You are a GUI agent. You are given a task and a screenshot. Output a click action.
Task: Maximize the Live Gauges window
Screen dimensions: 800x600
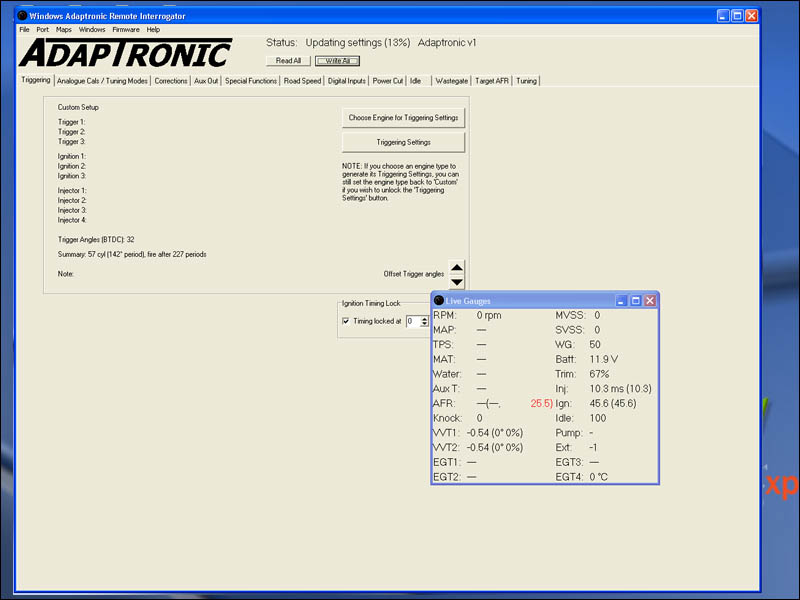[635, 301]
